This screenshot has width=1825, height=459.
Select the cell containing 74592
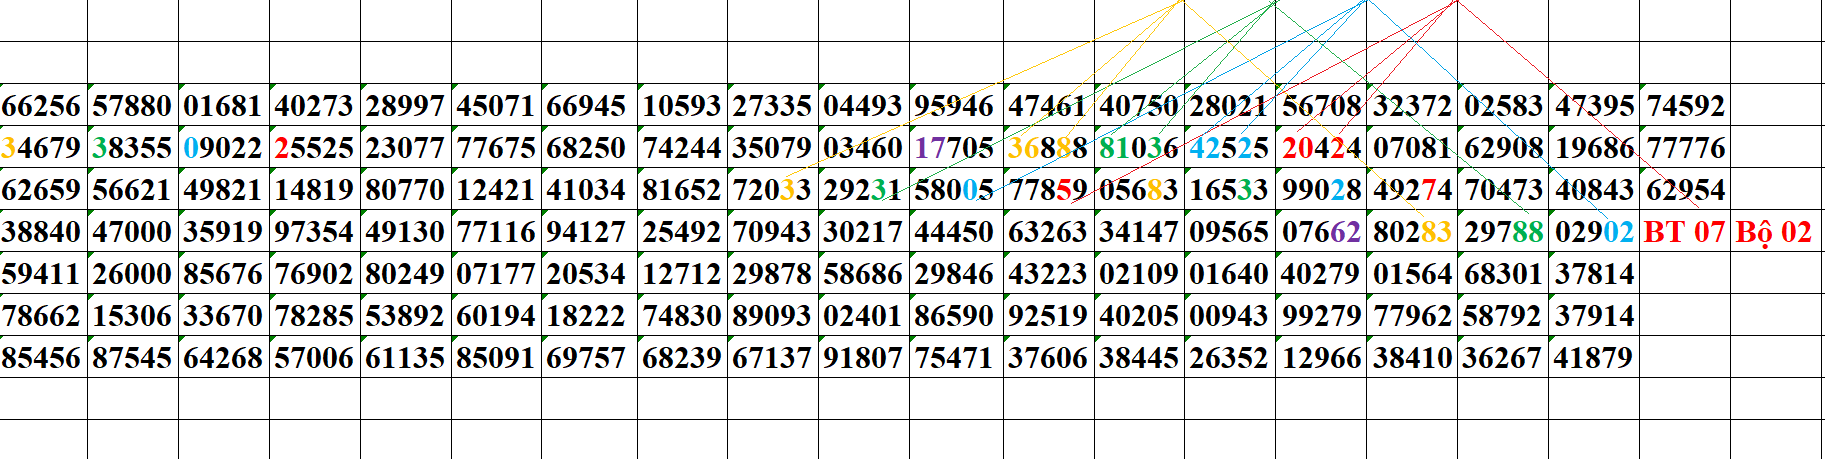1685,106
